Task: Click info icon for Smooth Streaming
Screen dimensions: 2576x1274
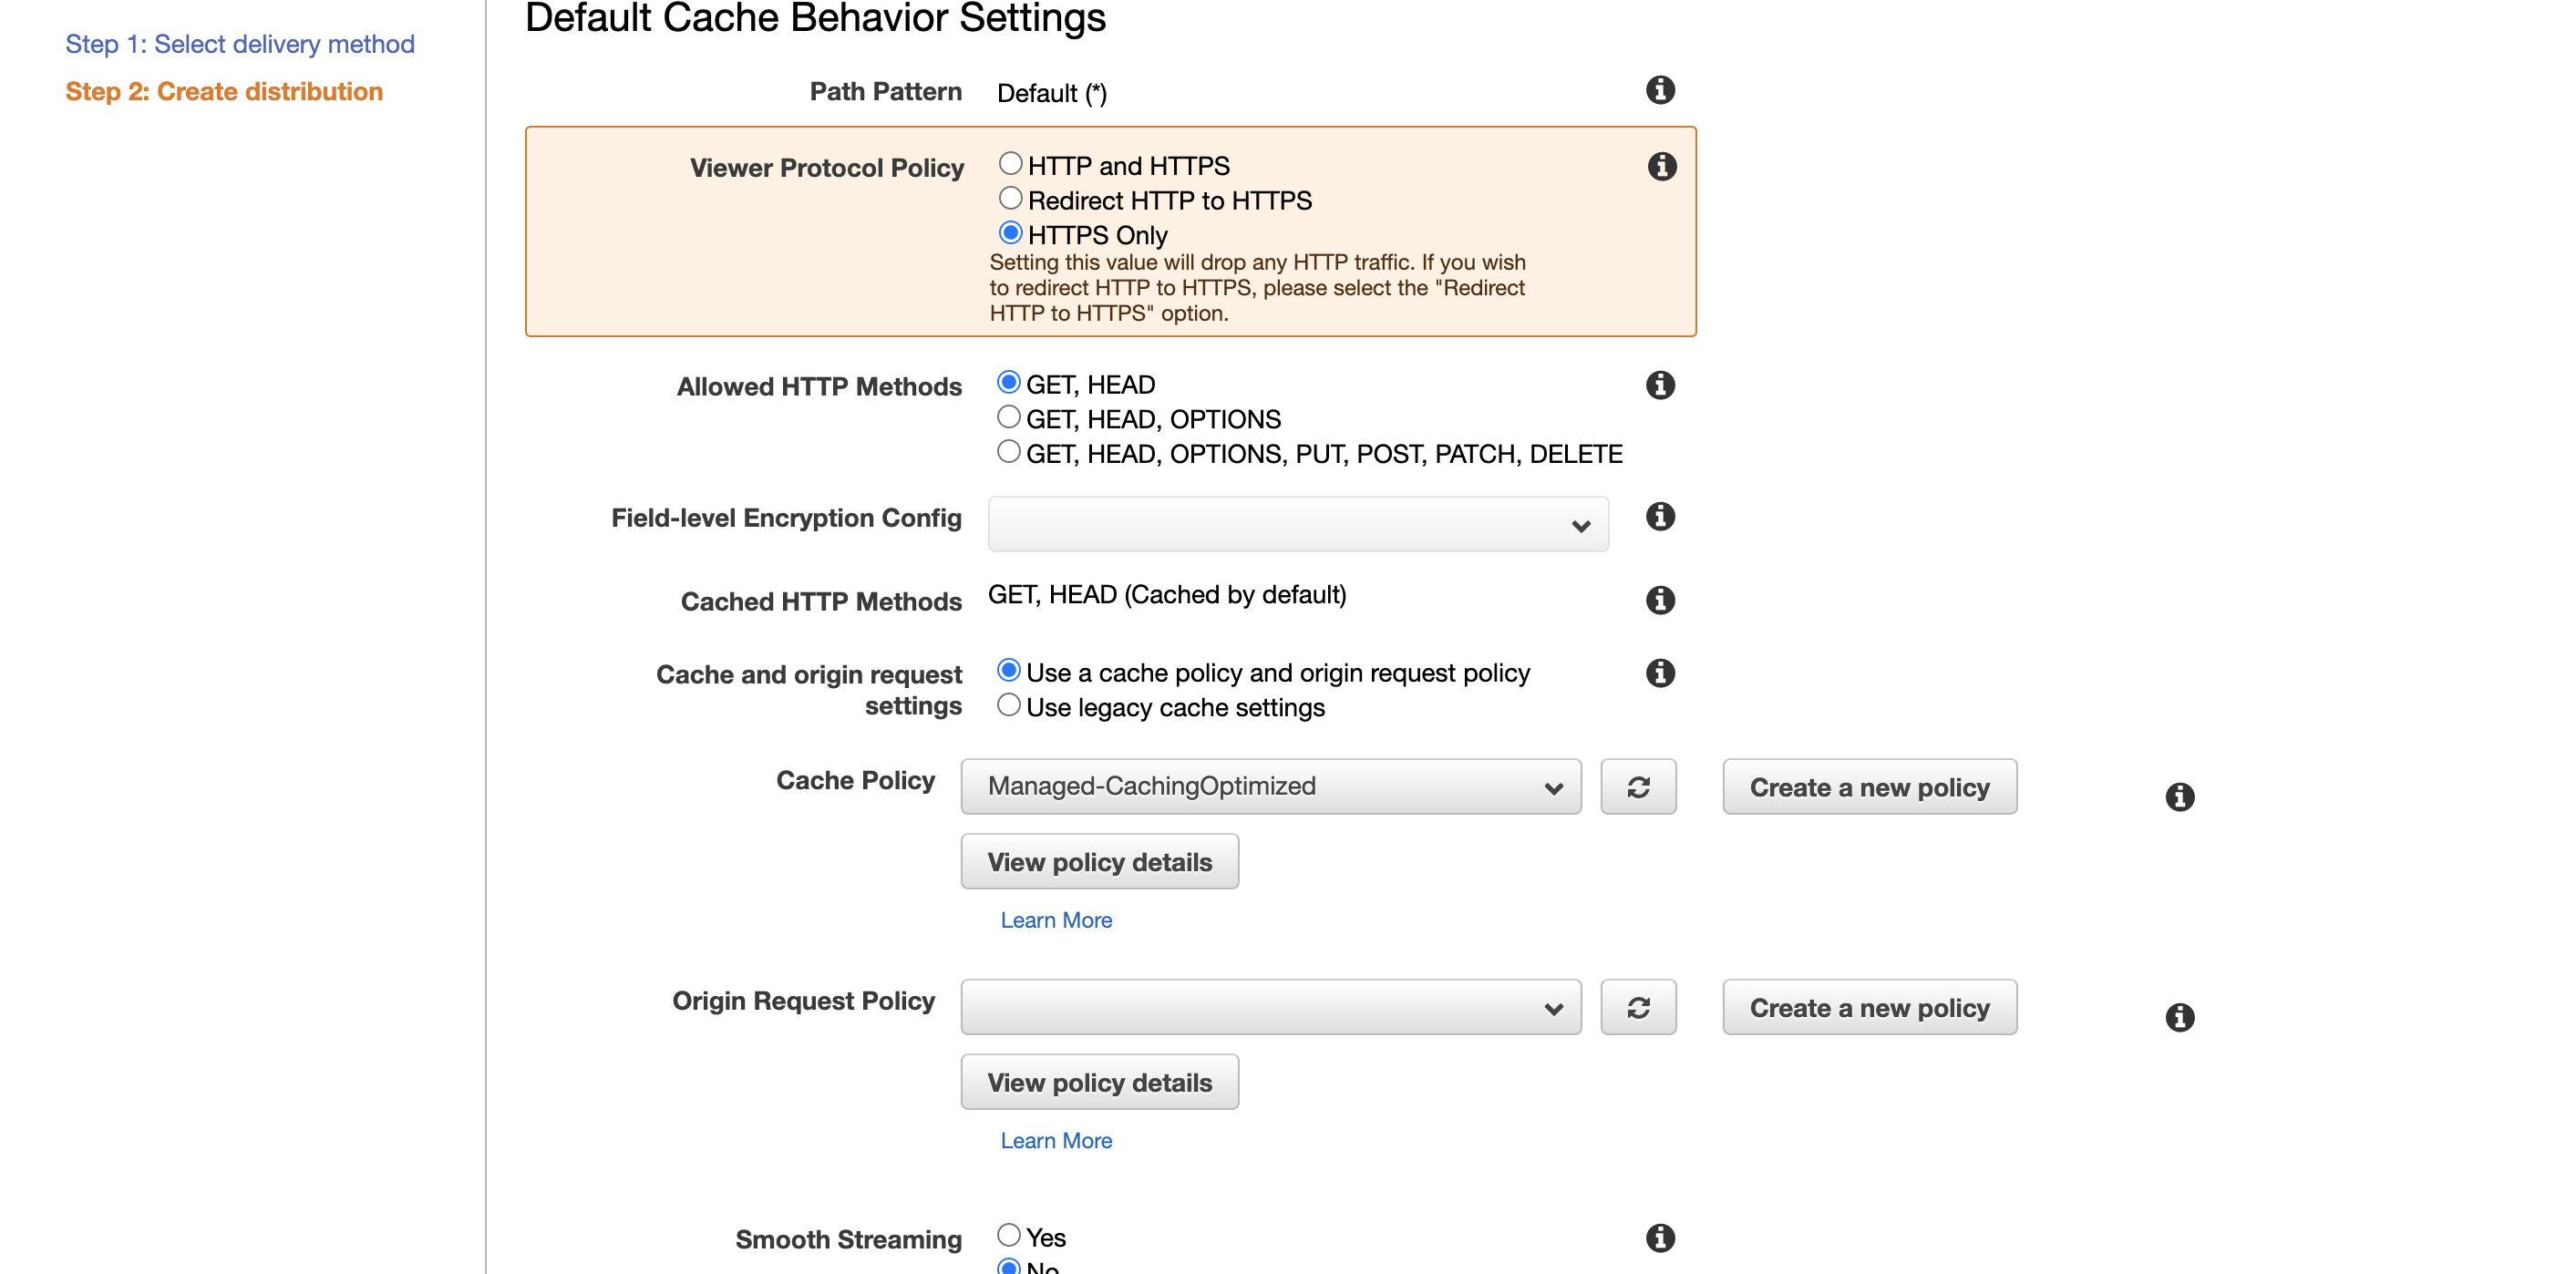Action: (1660, 1238)
